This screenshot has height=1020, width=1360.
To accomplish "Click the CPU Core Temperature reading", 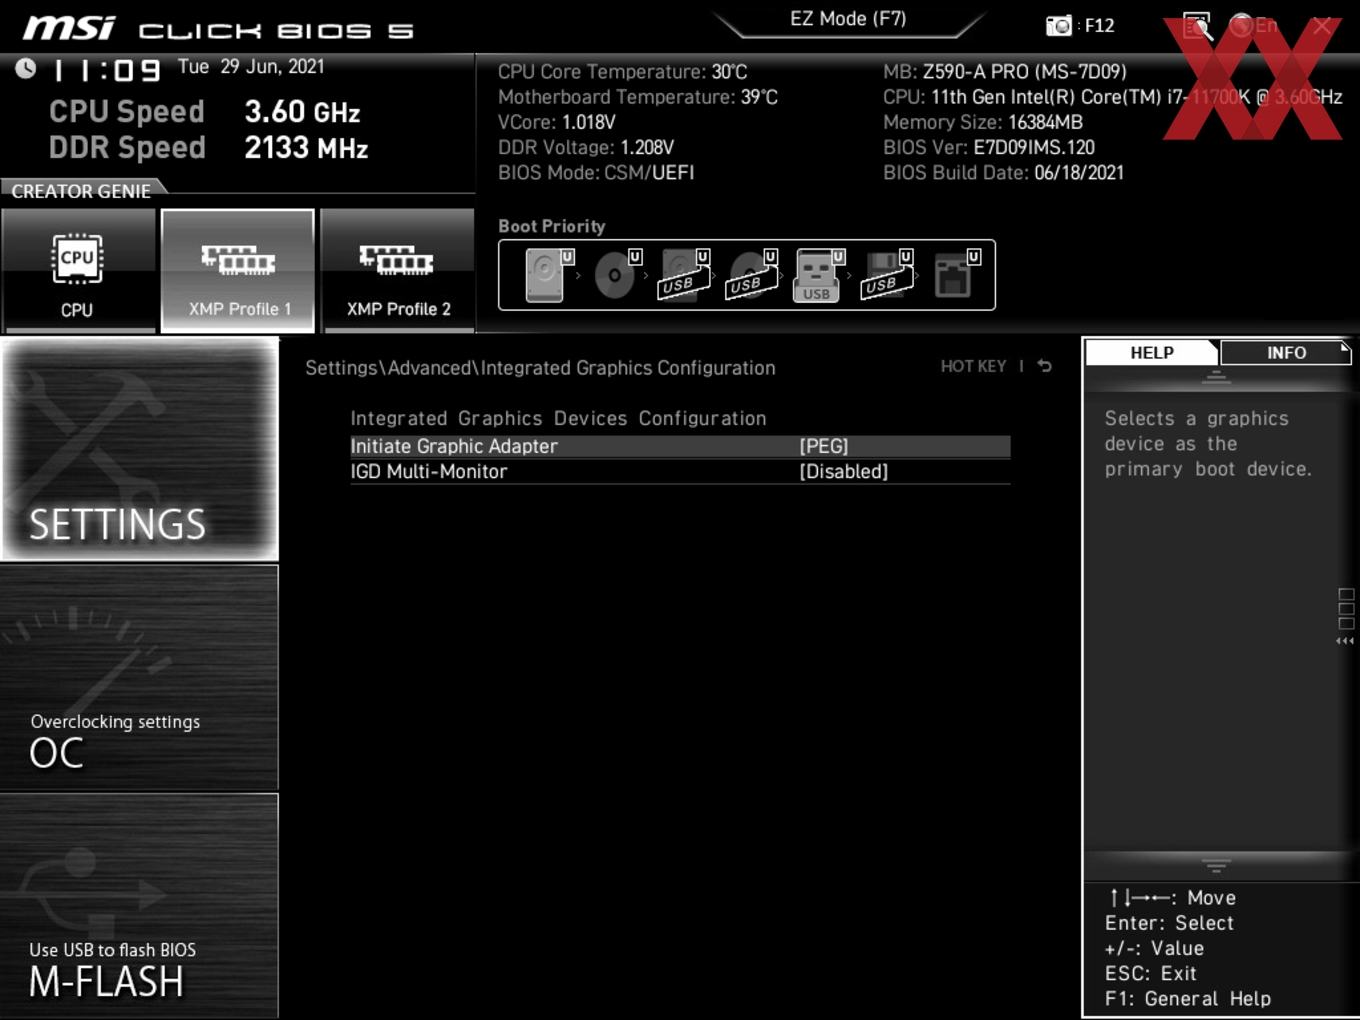I will [x=623, y=72].
